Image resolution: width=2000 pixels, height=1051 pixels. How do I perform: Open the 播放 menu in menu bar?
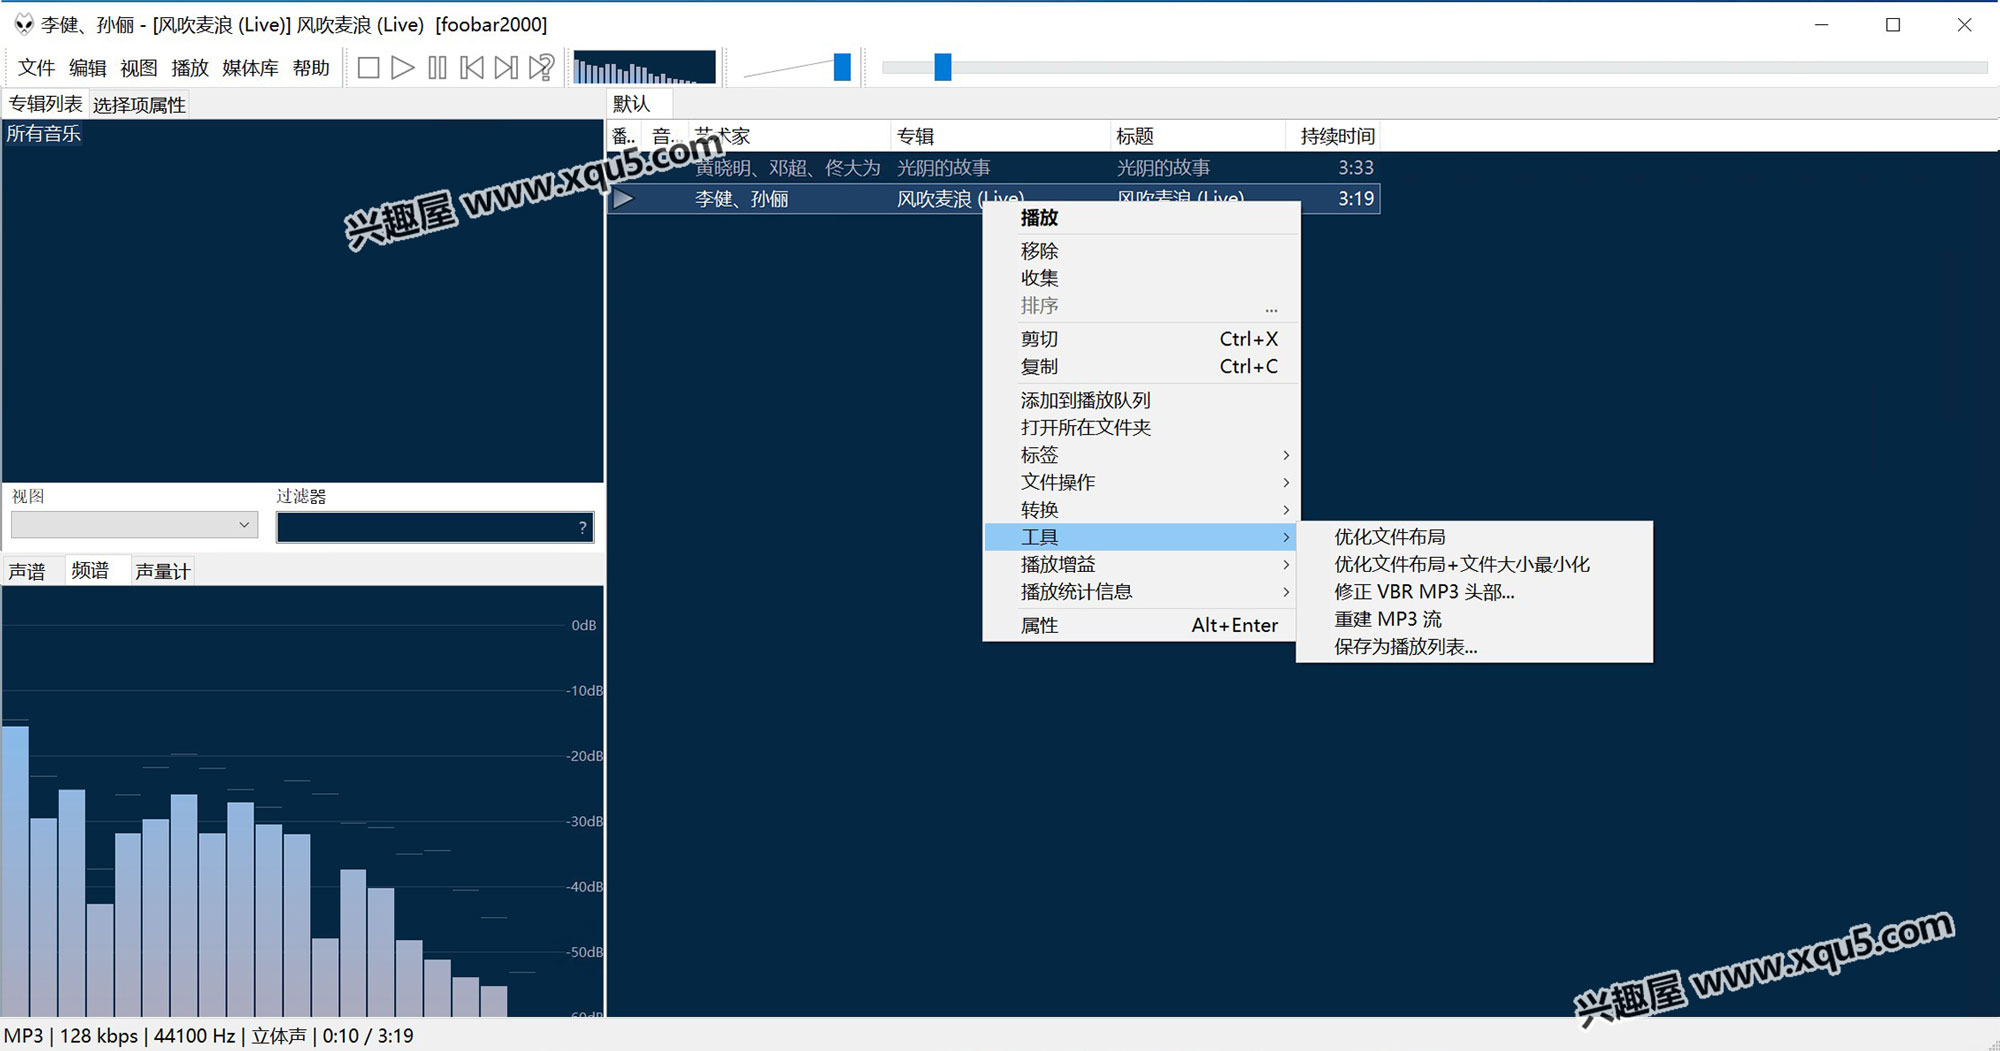(x=190, y=67)
